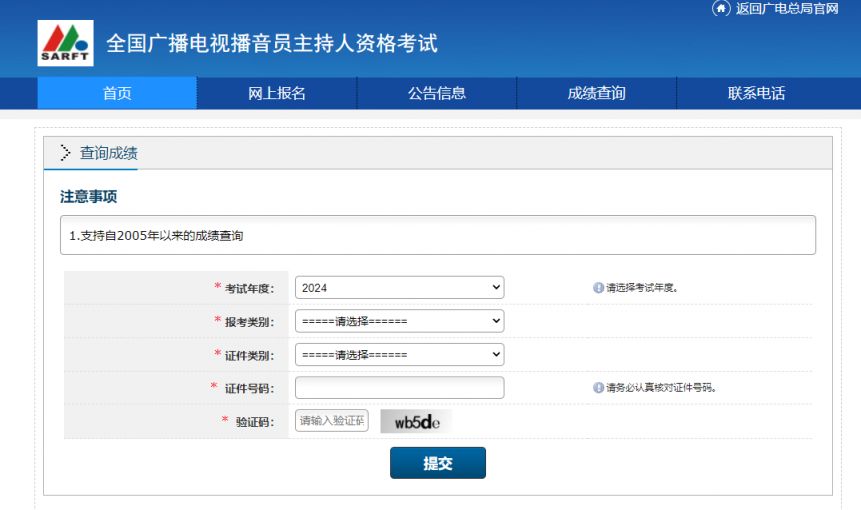Click the 证件号码 field label
Screen dimensions: 861x510
coord(249,388)
